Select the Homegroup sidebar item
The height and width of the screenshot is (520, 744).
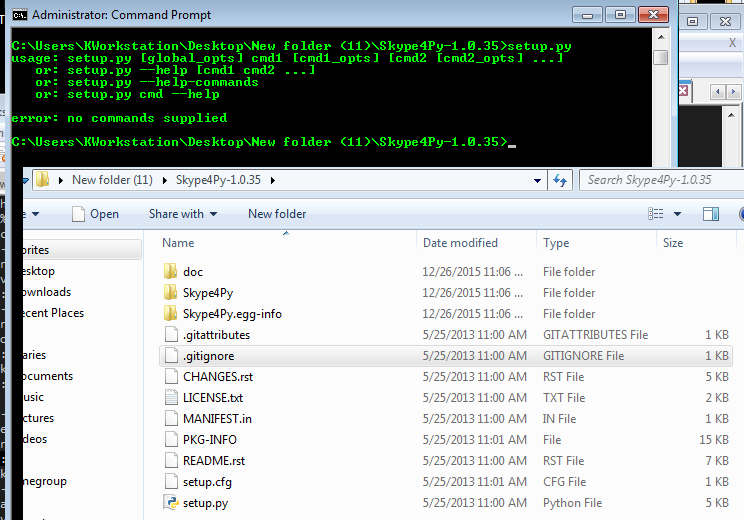point(45,481)
